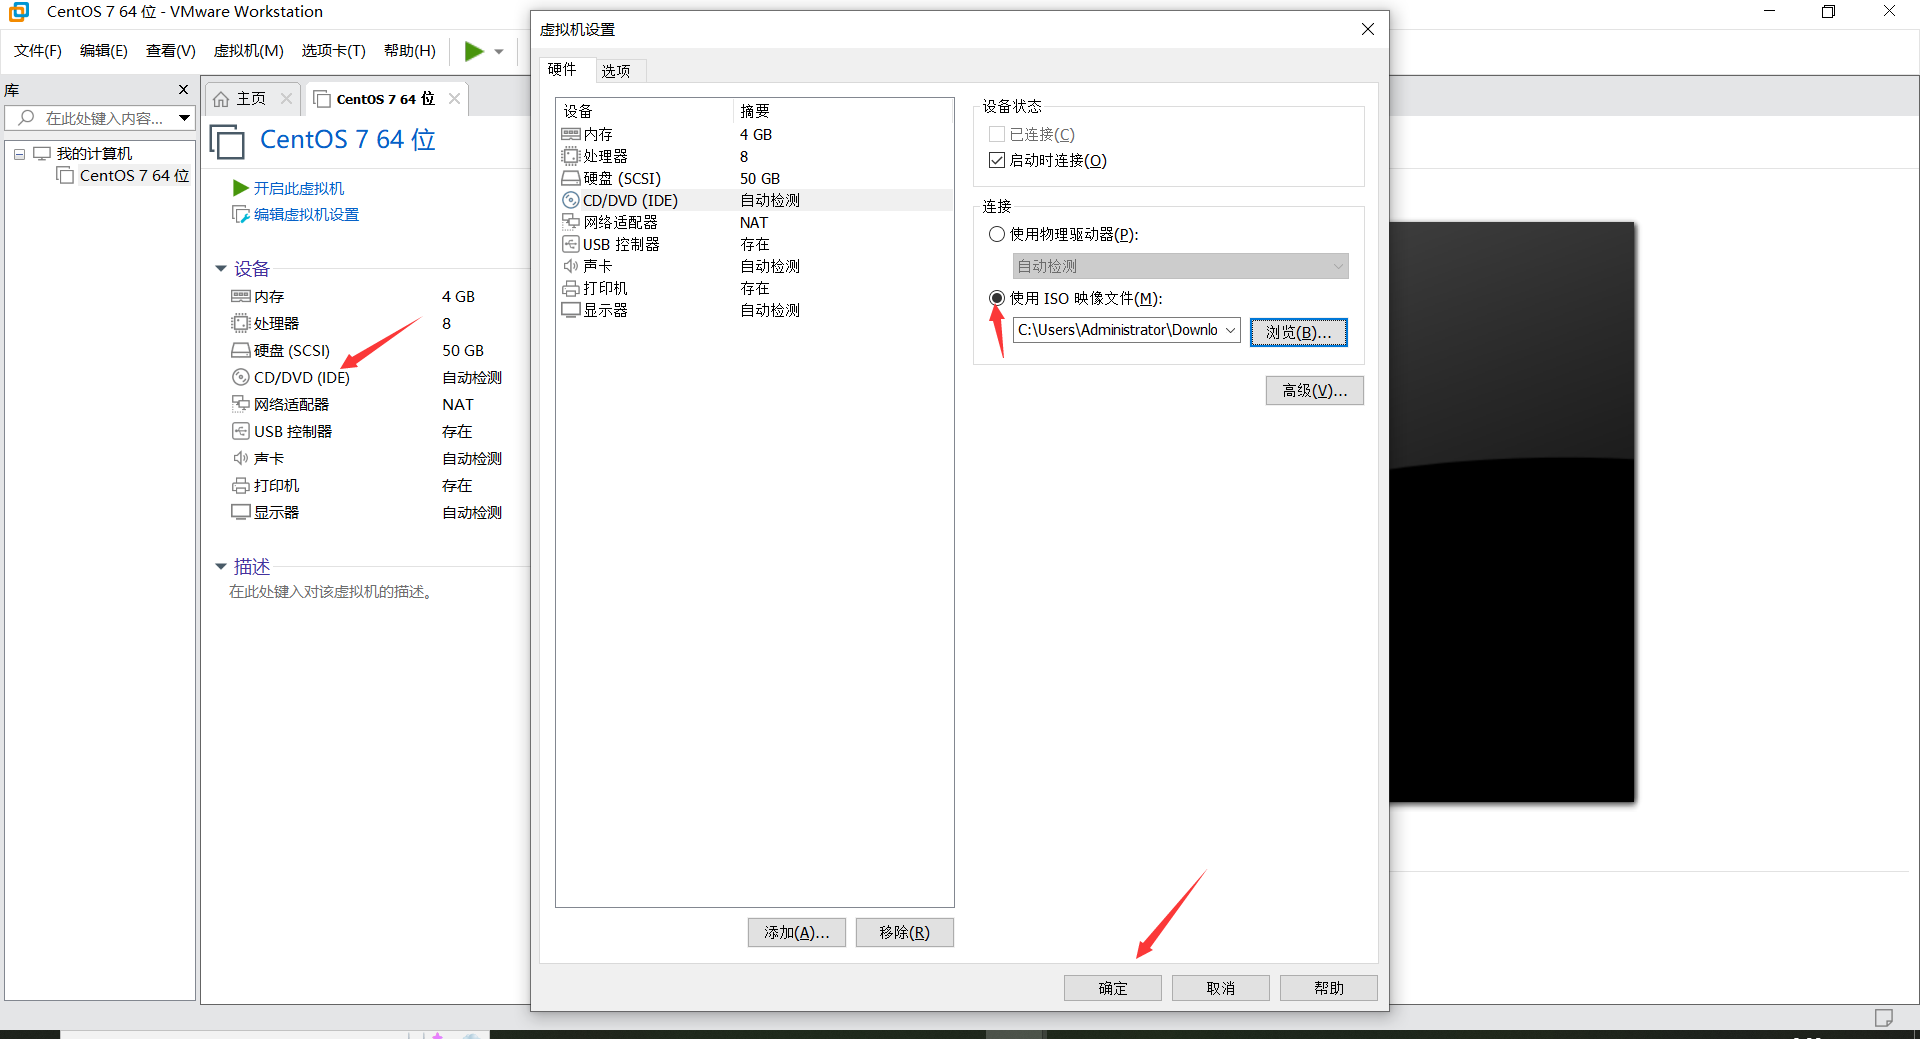Click the 编辑虚拟机设置 link

pos(306,214)
